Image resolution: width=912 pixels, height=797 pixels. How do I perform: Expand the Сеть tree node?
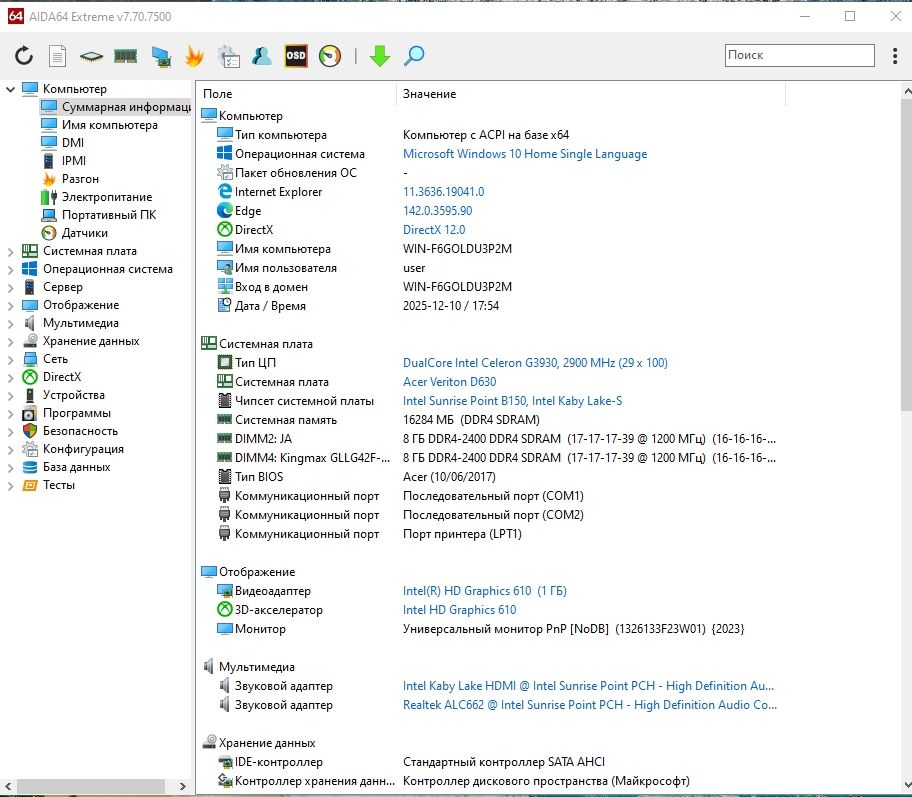pos(10,360)
